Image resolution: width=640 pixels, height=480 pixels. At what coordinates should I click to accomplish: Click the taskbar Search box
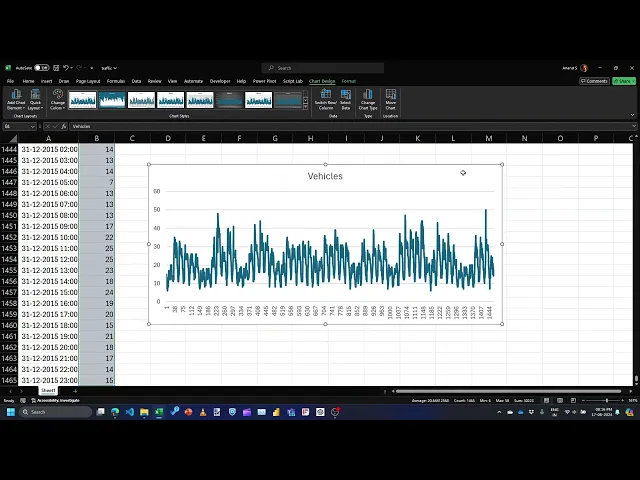tap(56, 412)
